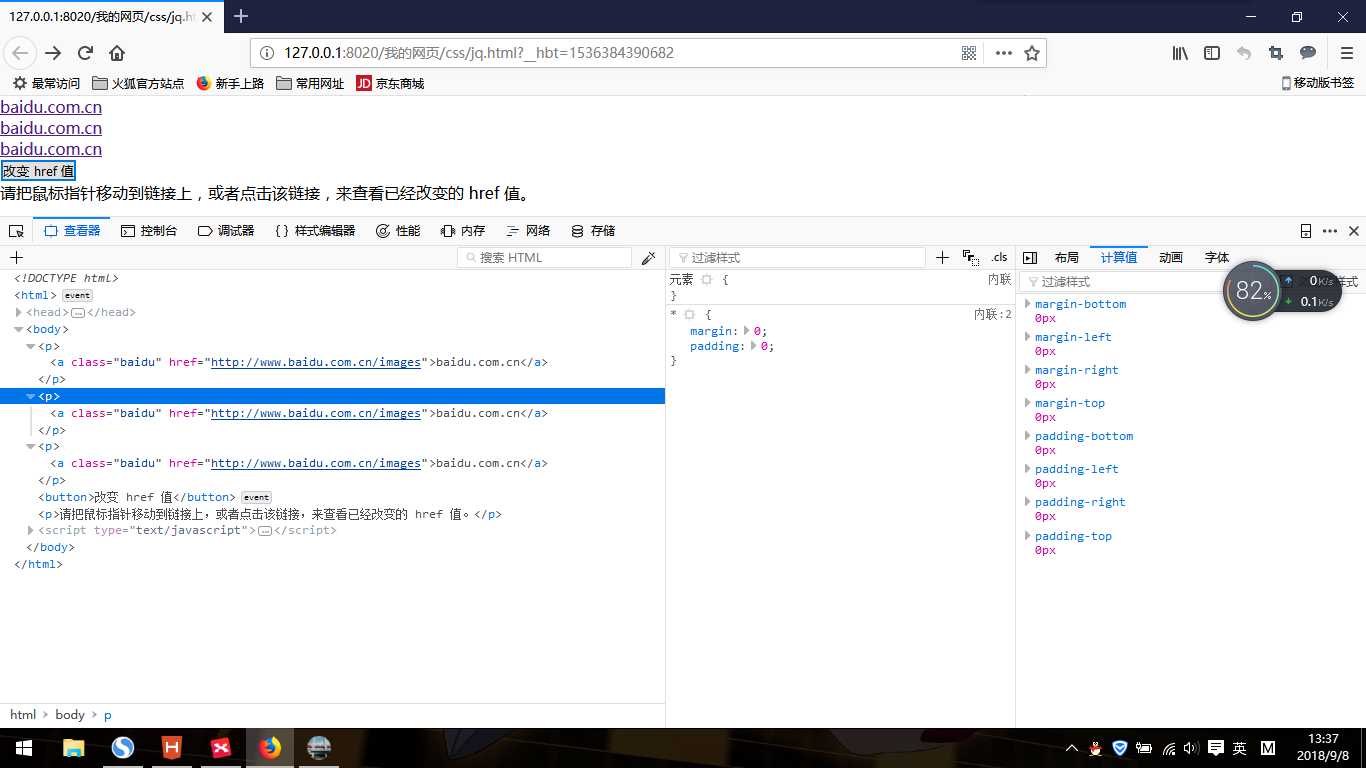Click the screenshot crop icon in toolbar
The height and width of the screenshot is (768, 1366).
point(1275,53)
